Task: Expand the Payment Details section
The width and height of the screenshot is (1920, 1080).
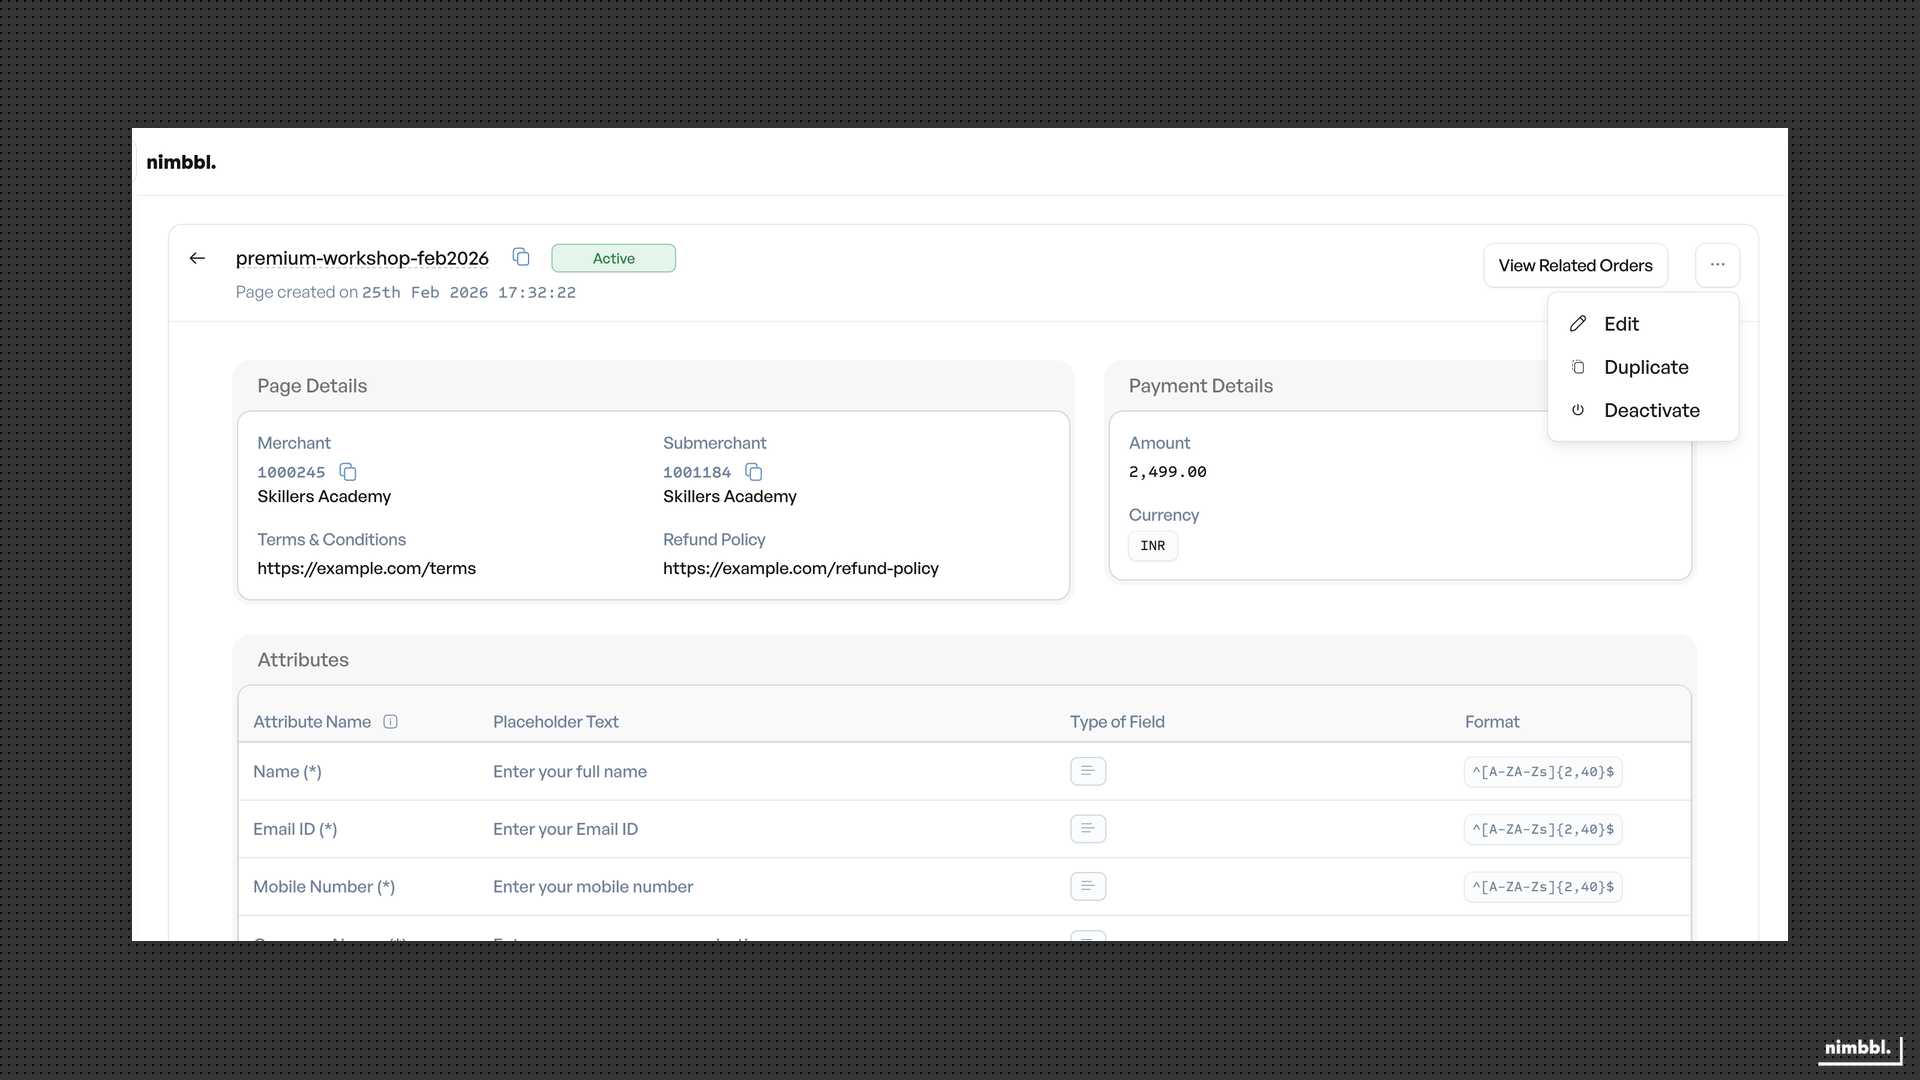Action: (x=1200, y=385)
